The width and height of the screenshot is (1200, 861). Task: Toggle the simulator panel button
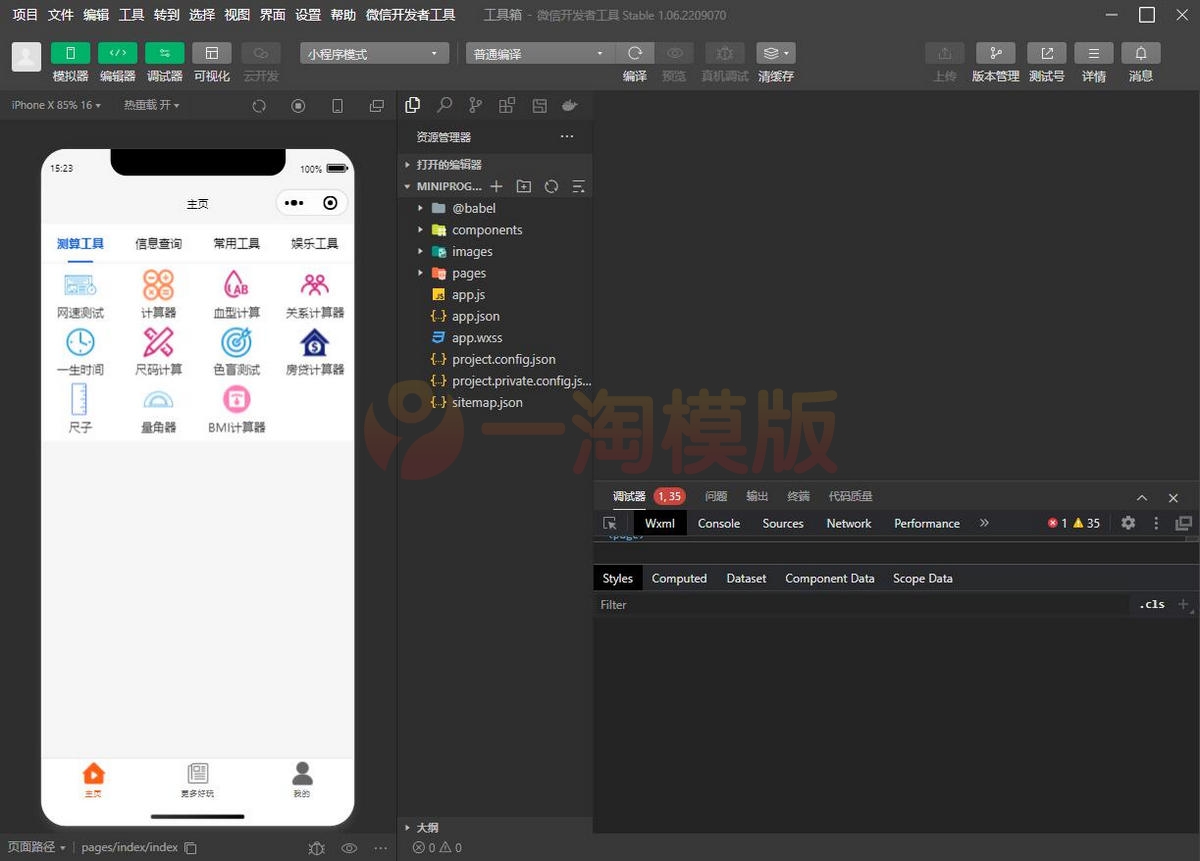click(x=70, y=53)
